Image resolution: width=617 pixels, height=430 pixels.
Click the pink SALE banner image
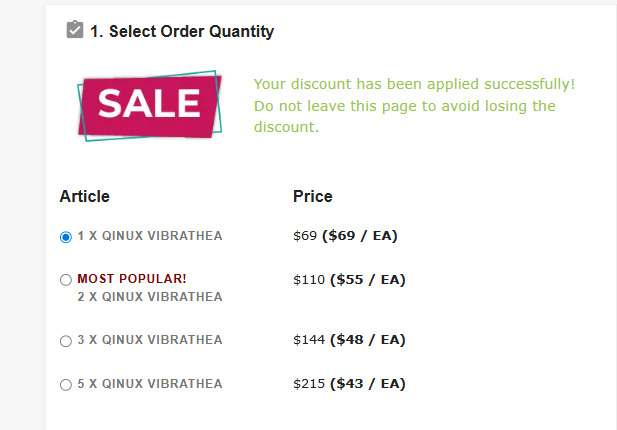pos(149,104)
